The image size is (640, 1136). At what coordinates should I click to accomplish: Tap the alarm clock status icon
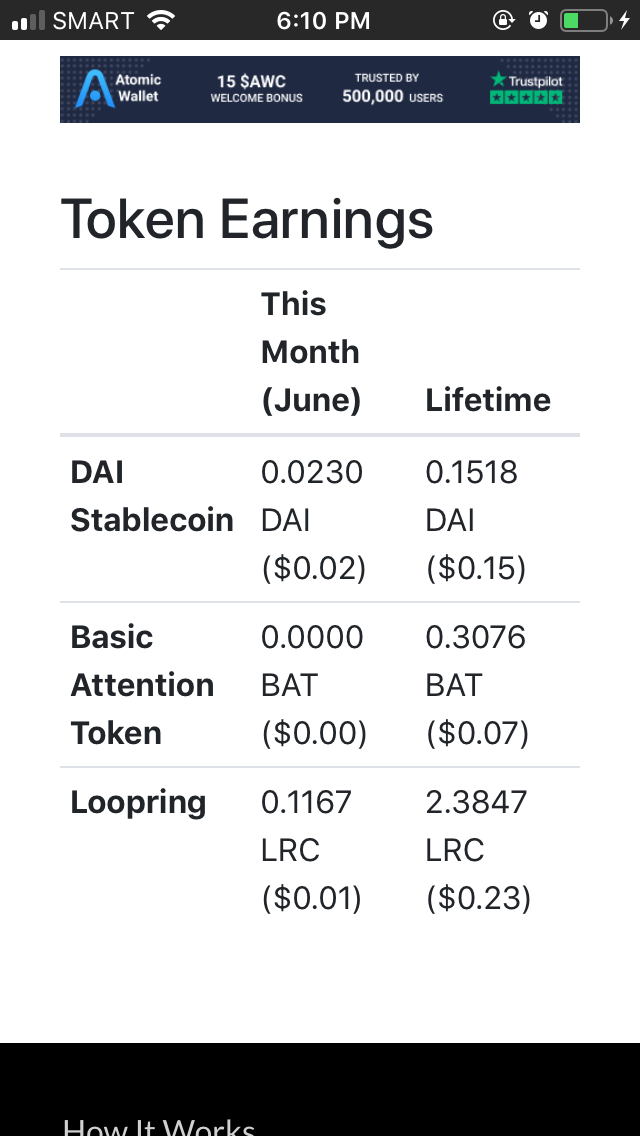point(539,20)
